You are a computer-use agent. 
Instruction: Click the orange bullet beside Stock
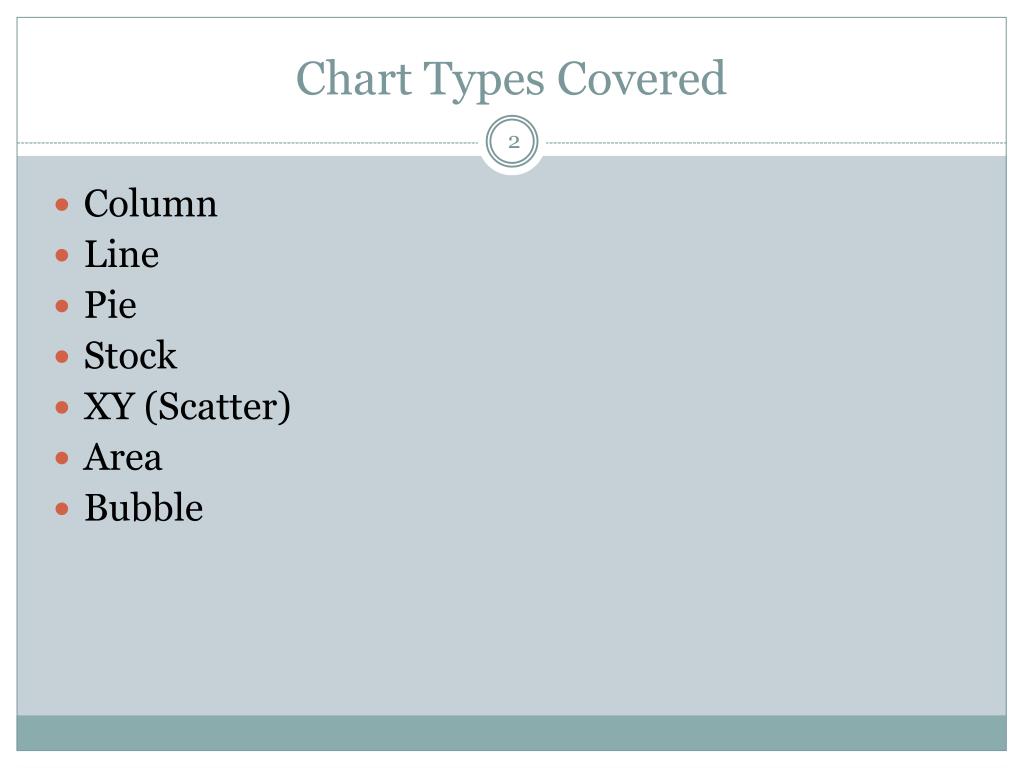[62, 357]
